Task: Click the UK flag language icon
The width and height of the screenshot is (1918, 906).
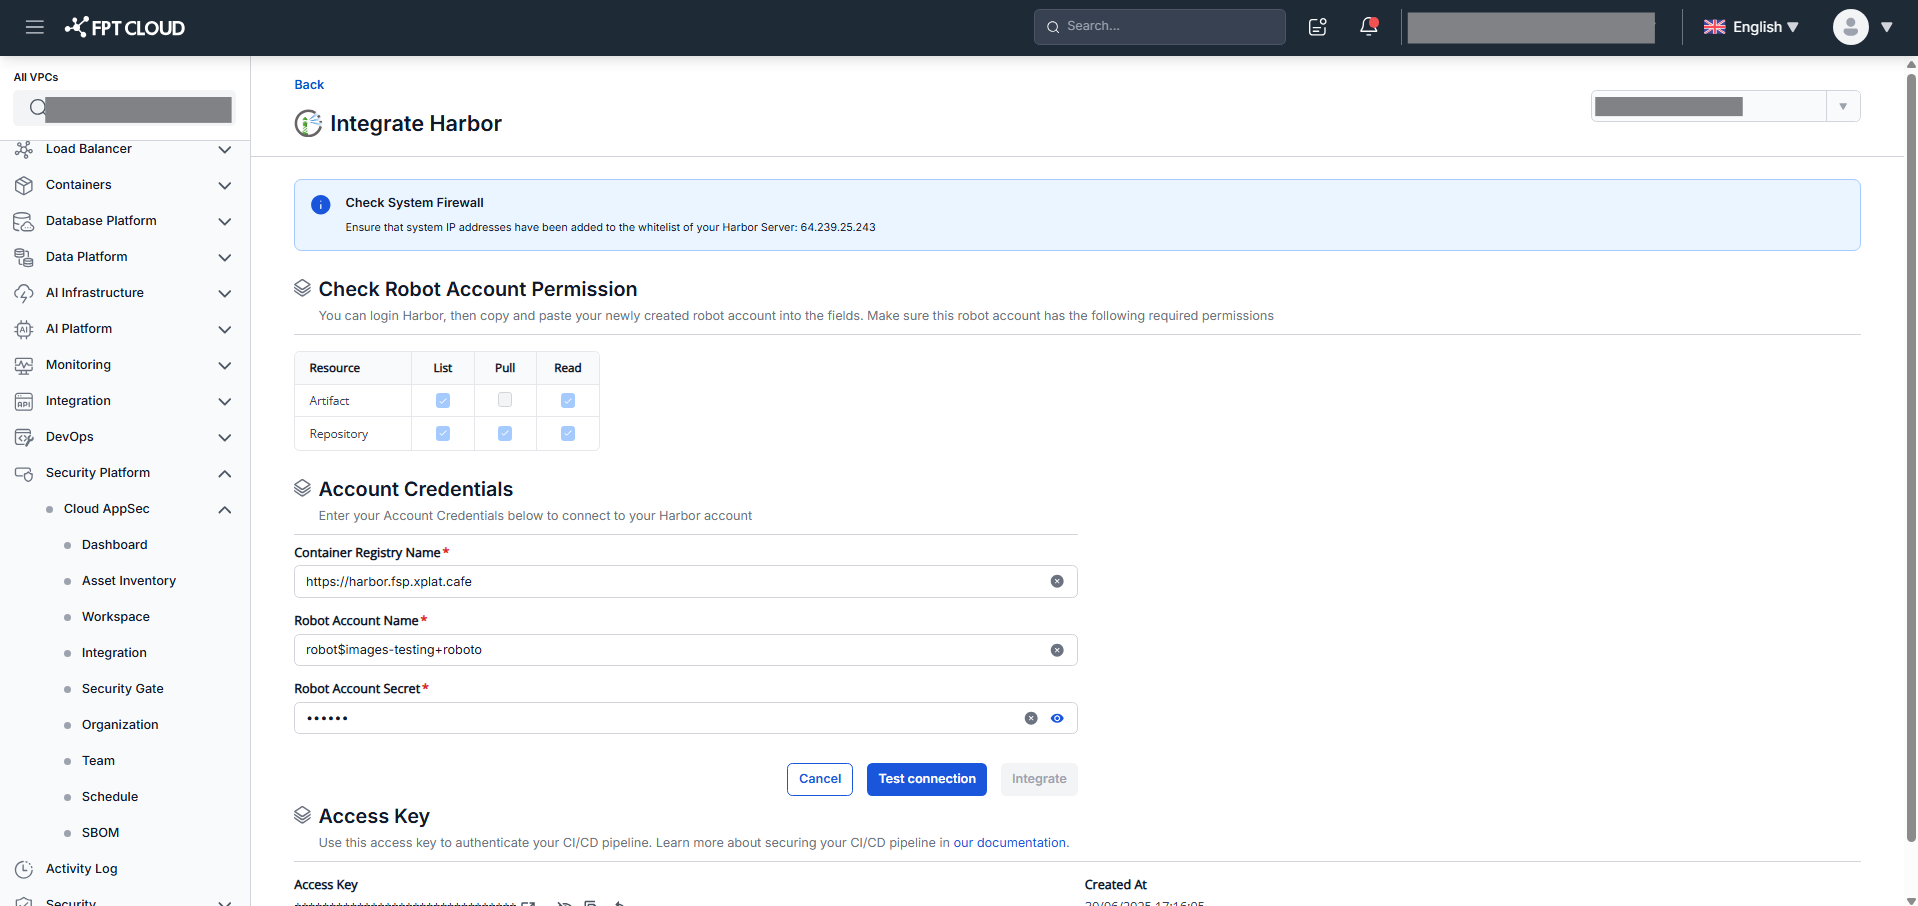Action: pyautogui.click(x=1714, y=27)
